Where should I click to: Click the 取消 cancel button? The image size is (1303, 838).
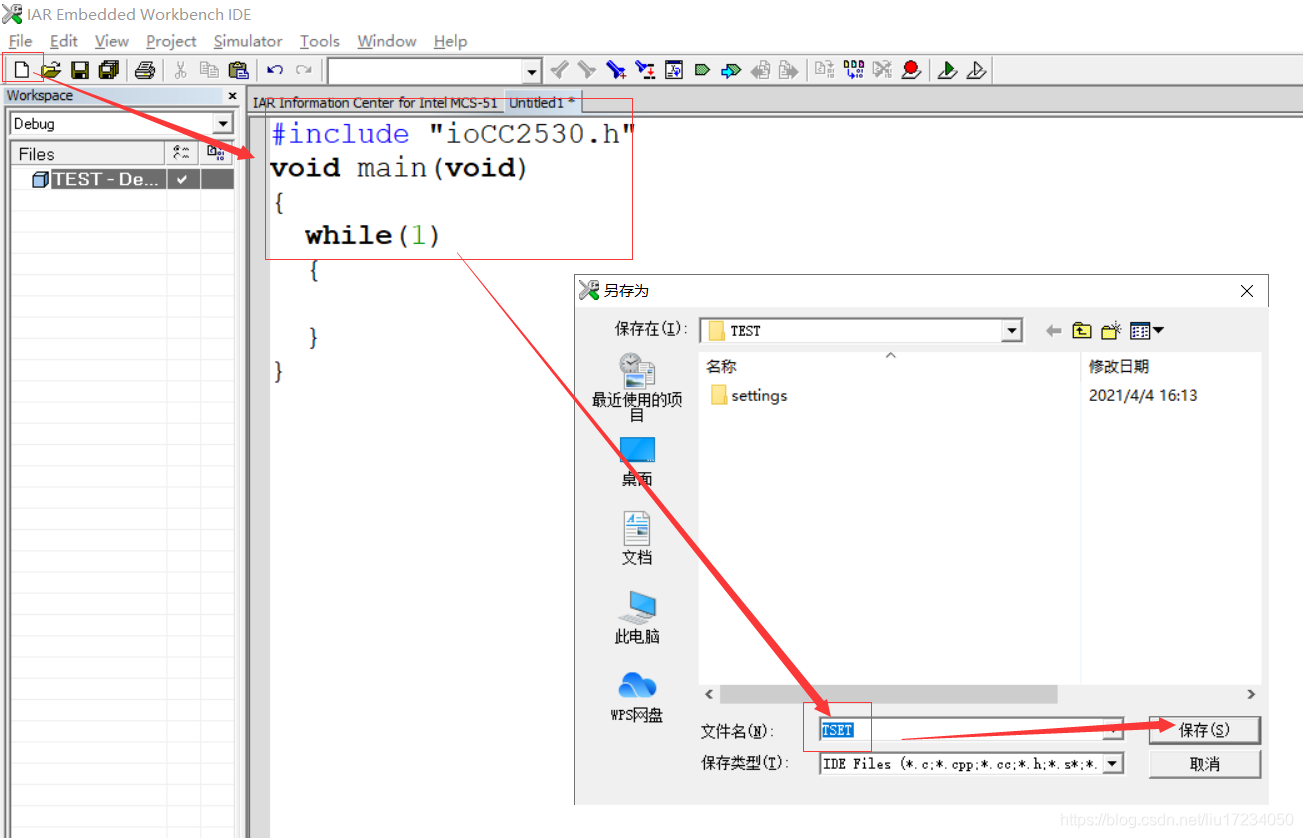point(1204,764)
